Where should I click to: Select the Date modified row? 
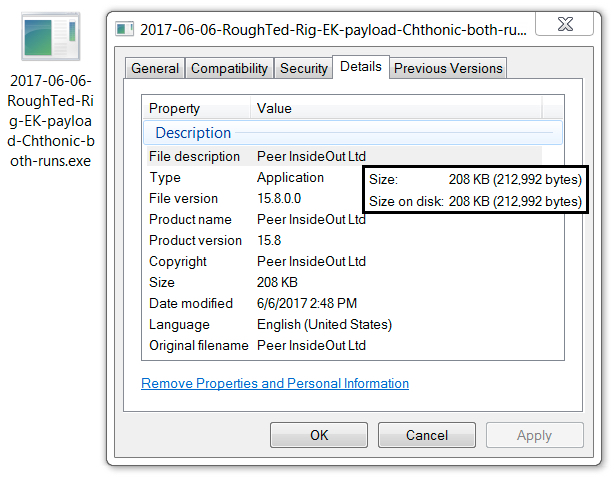click(x=345, y=303)
